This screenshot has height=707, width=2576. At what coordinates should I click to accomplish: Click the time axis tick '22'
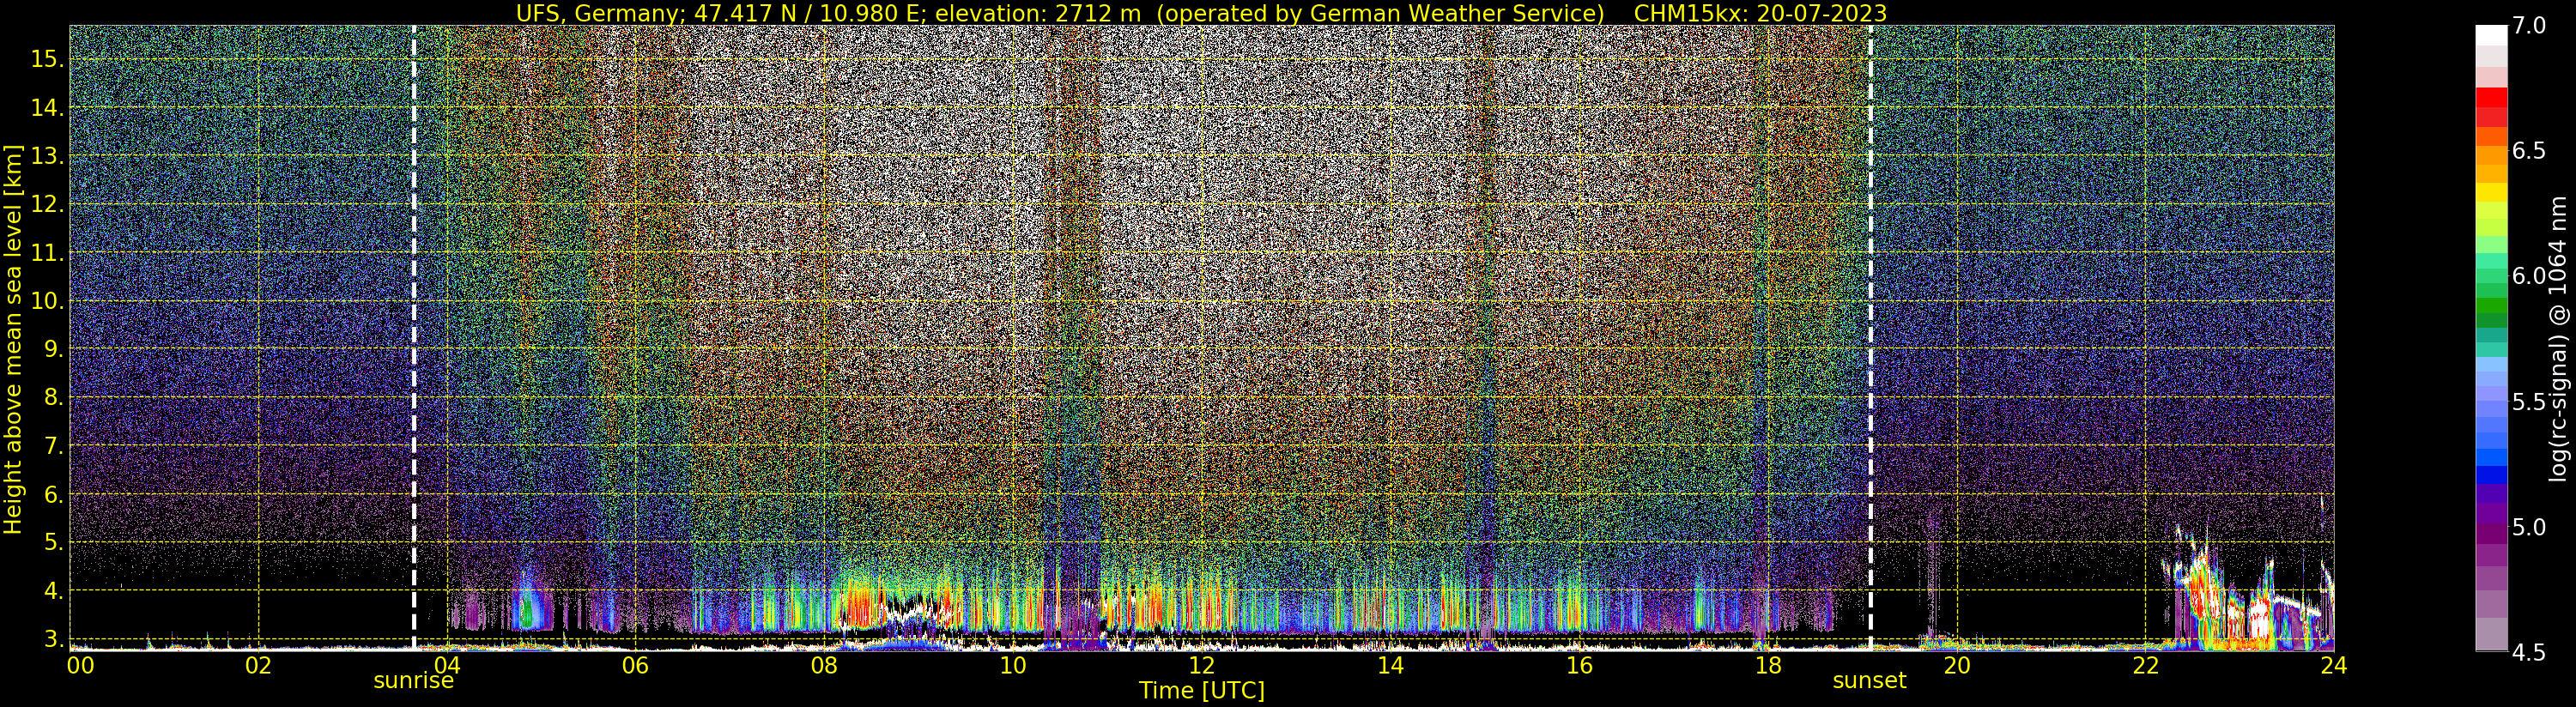[2145, 665]
